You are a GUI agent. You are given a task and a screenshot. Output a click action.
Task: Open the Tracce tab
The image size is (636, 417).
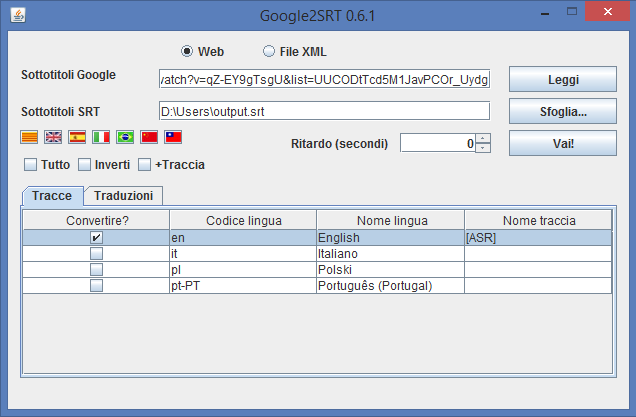(52, 196)
